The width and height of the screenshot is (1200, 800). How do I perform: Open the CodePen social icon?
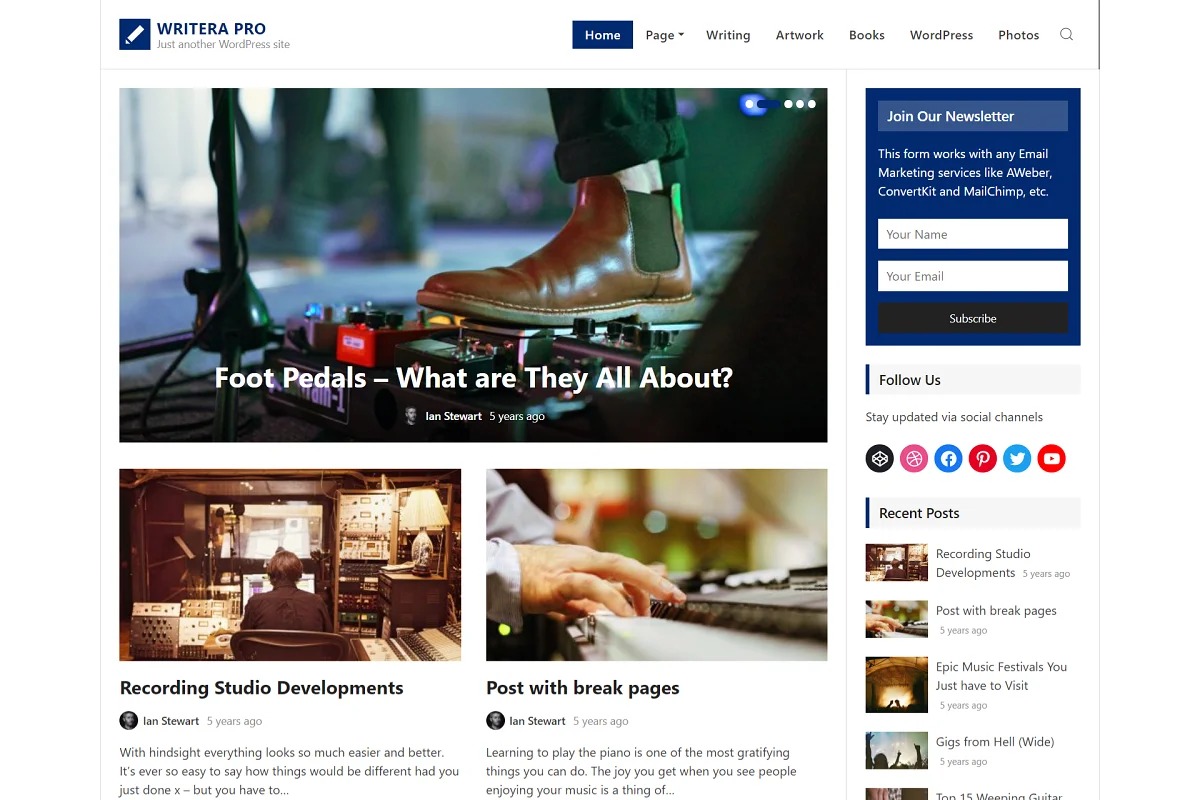(880, 459)
